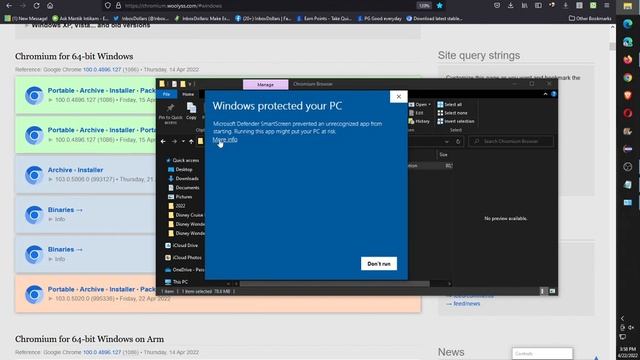Open the File tab in Explorer

pos(167,94)
